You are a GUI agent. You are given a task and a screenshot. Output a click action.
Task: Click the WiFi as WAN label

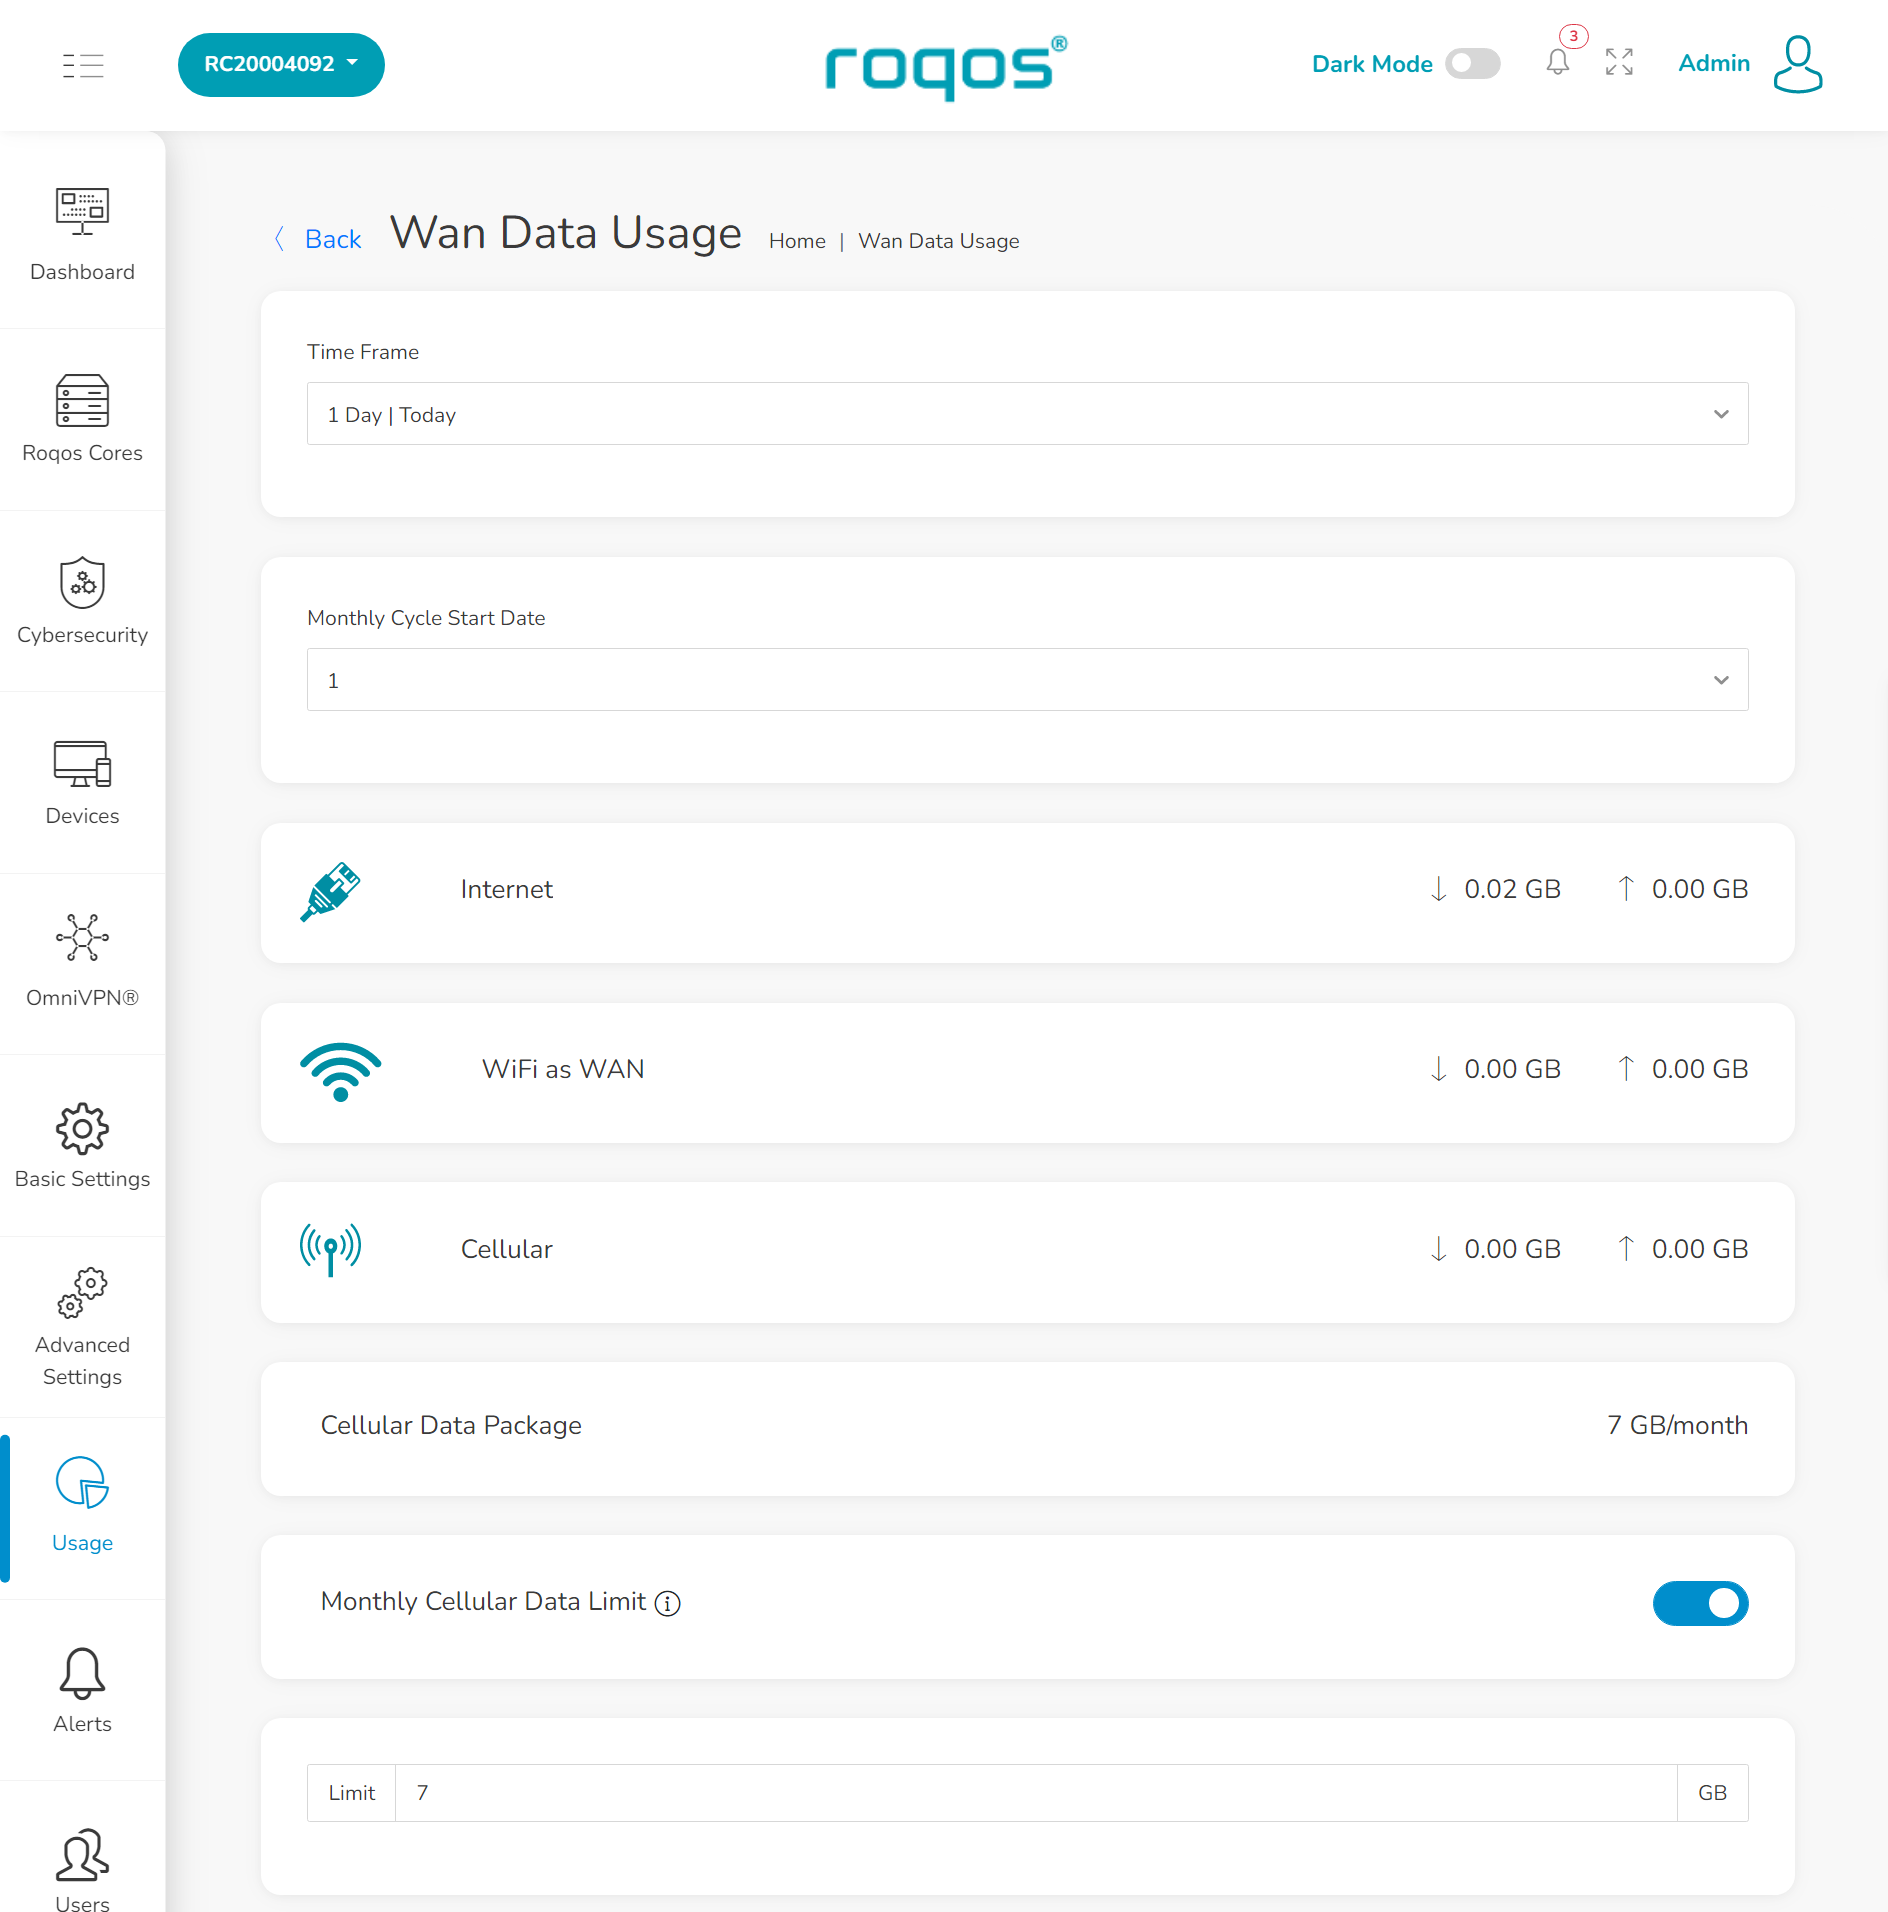(563, 1069)
